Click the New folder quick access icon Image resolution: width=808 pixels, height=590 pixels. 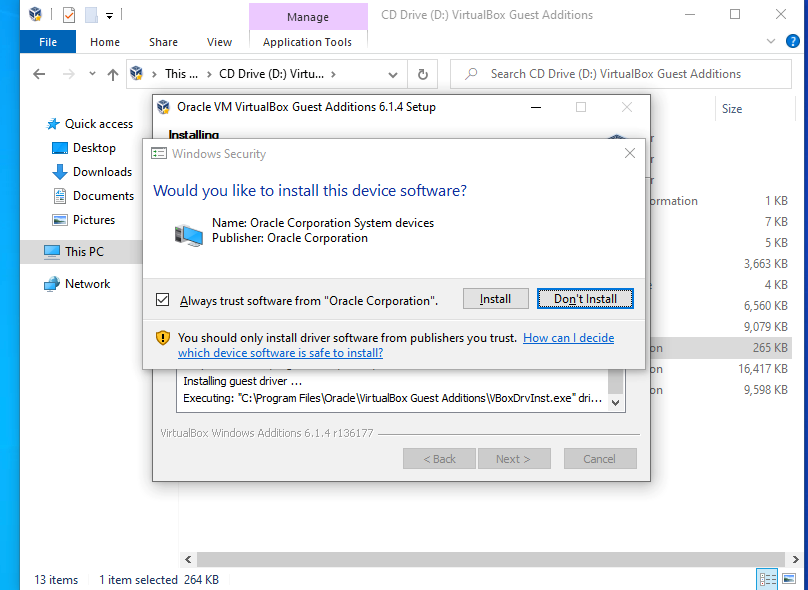pyautogui.click(x=92, y=15)
